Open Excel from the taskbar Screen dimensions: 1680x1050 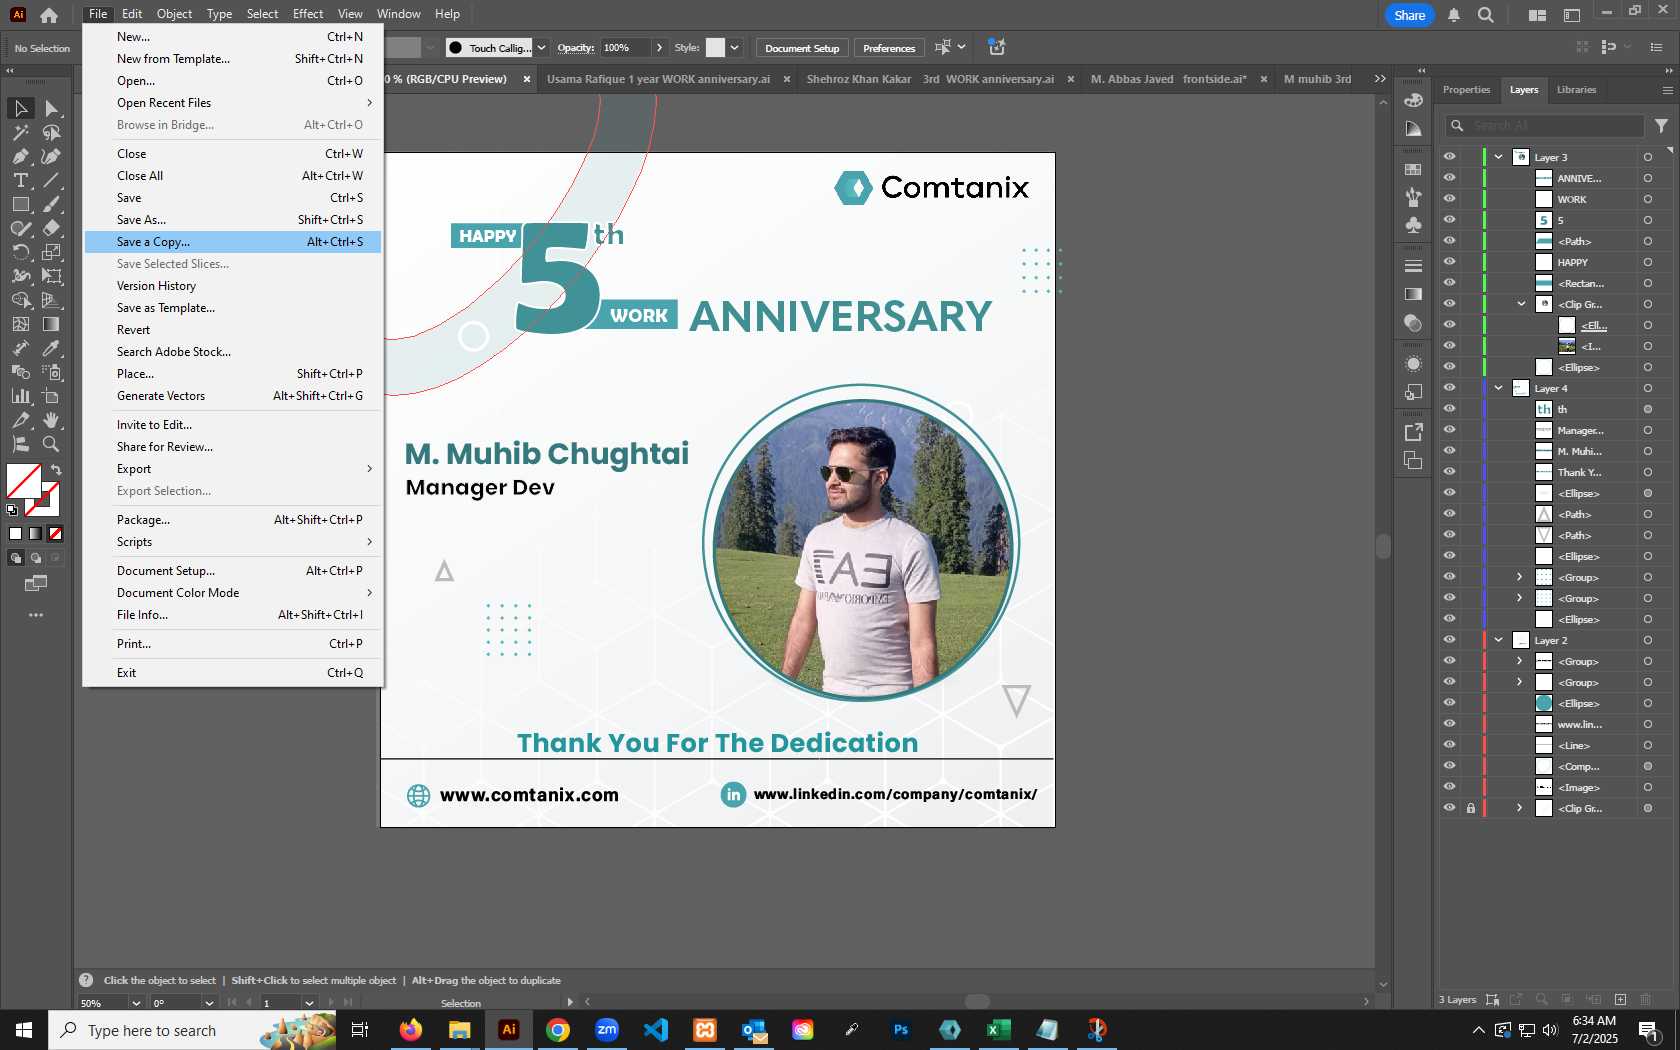coord(998,1030)
